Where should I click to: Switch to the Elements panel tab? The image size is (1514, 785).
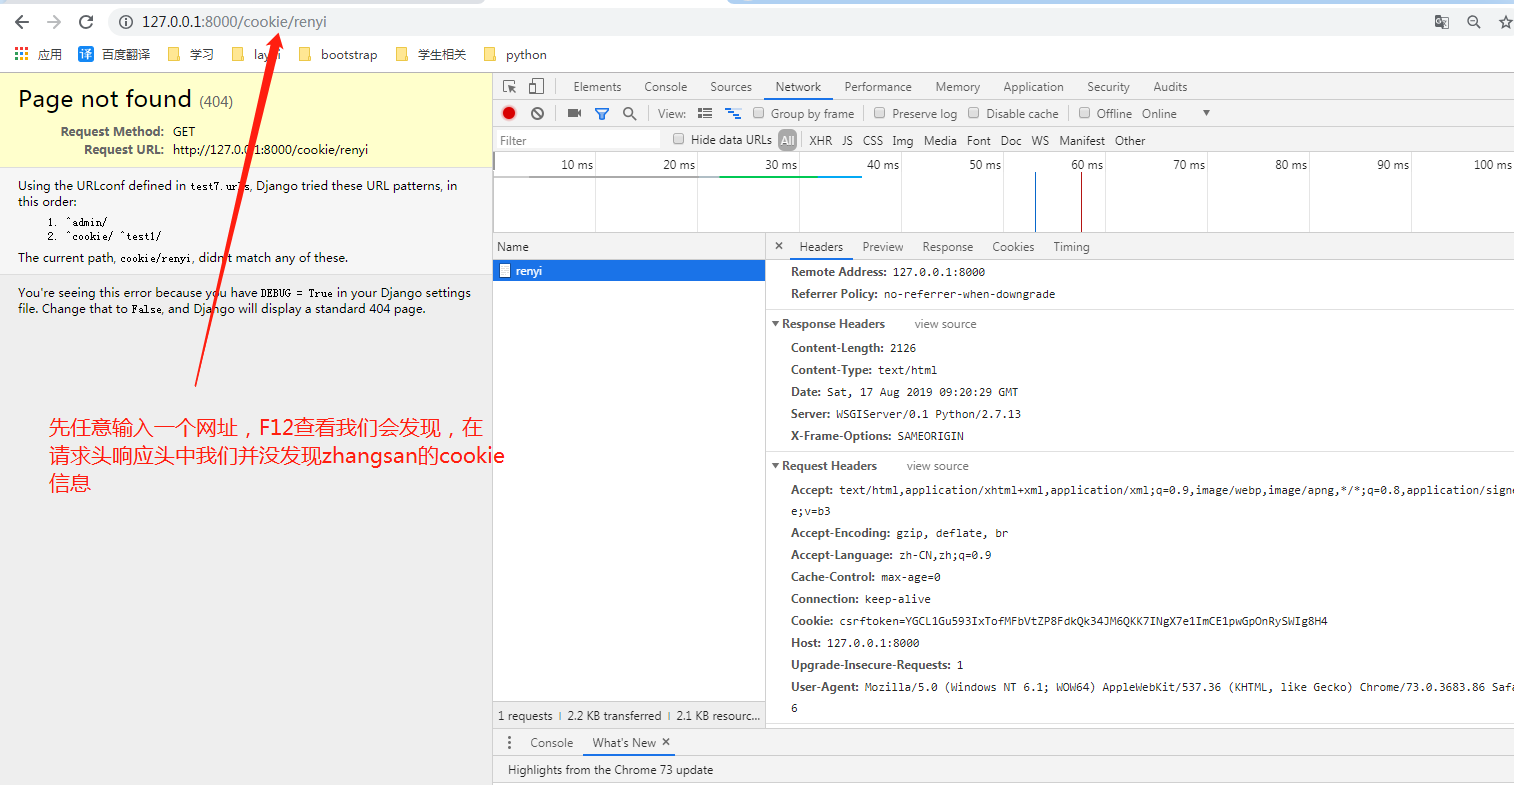pyautogui.click(x=597, y=87)
